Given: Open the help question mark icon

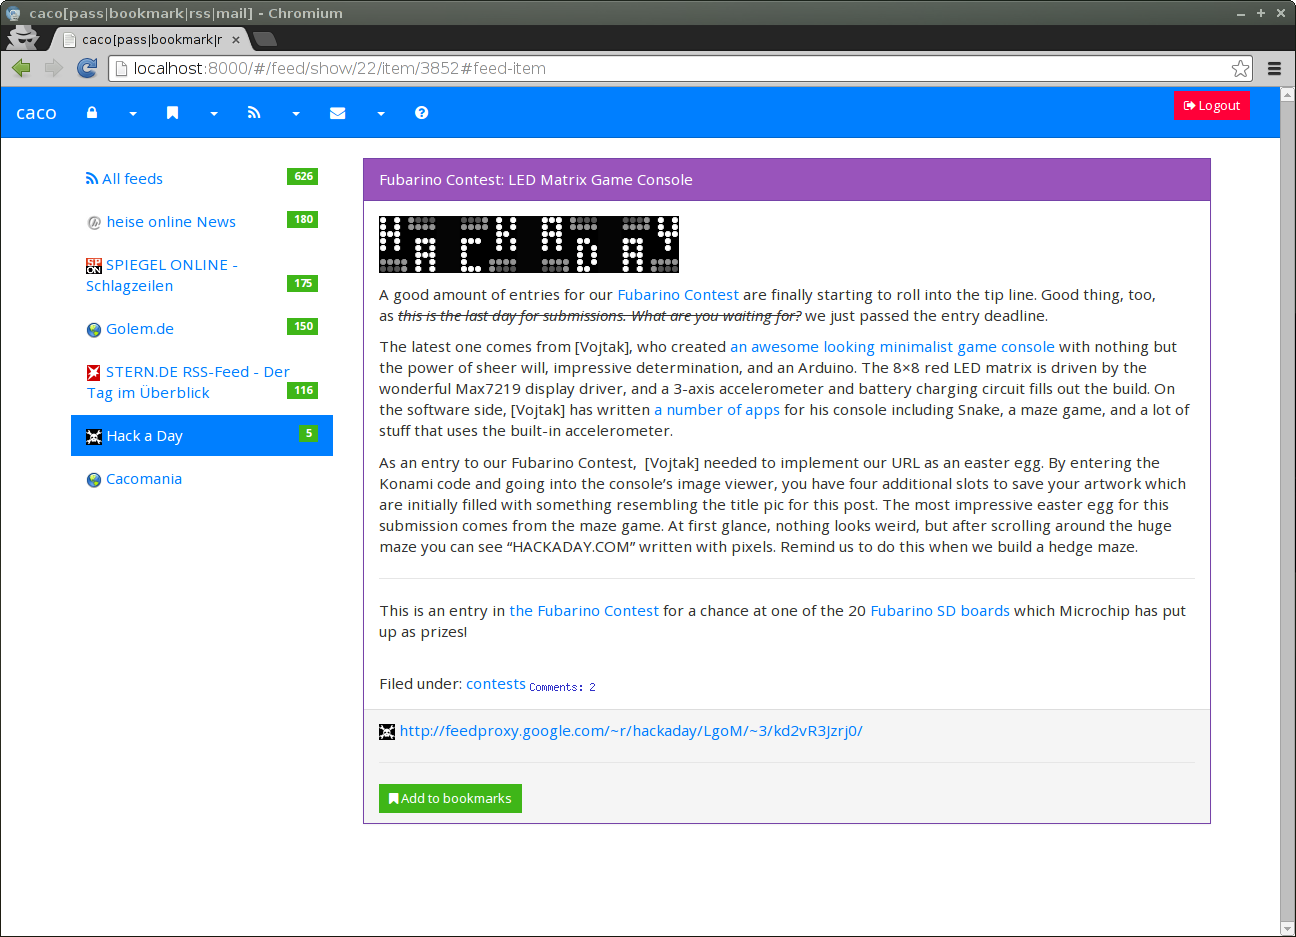Looking at the screenshot, I should [422, 113].
